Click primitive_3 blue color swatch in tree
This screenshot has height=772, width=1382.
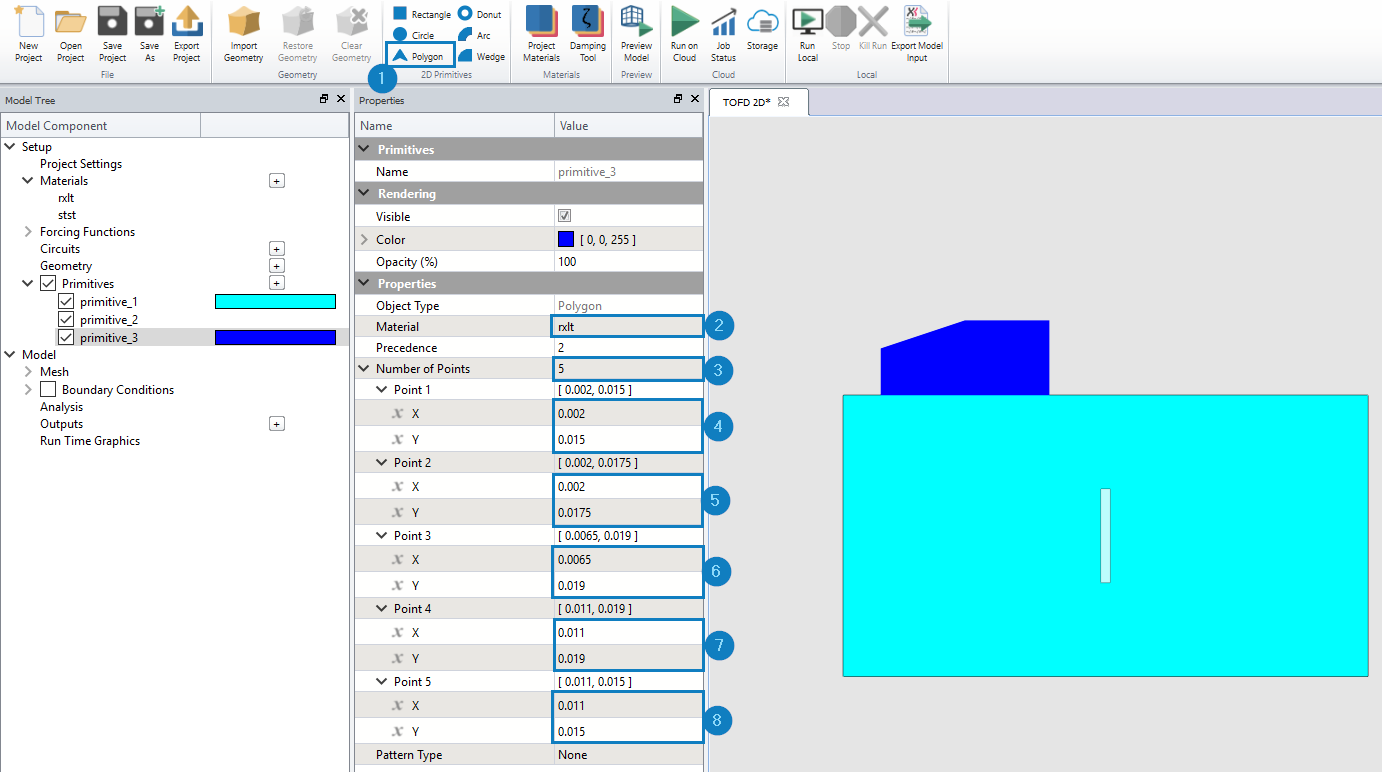(x=275, y=338)
